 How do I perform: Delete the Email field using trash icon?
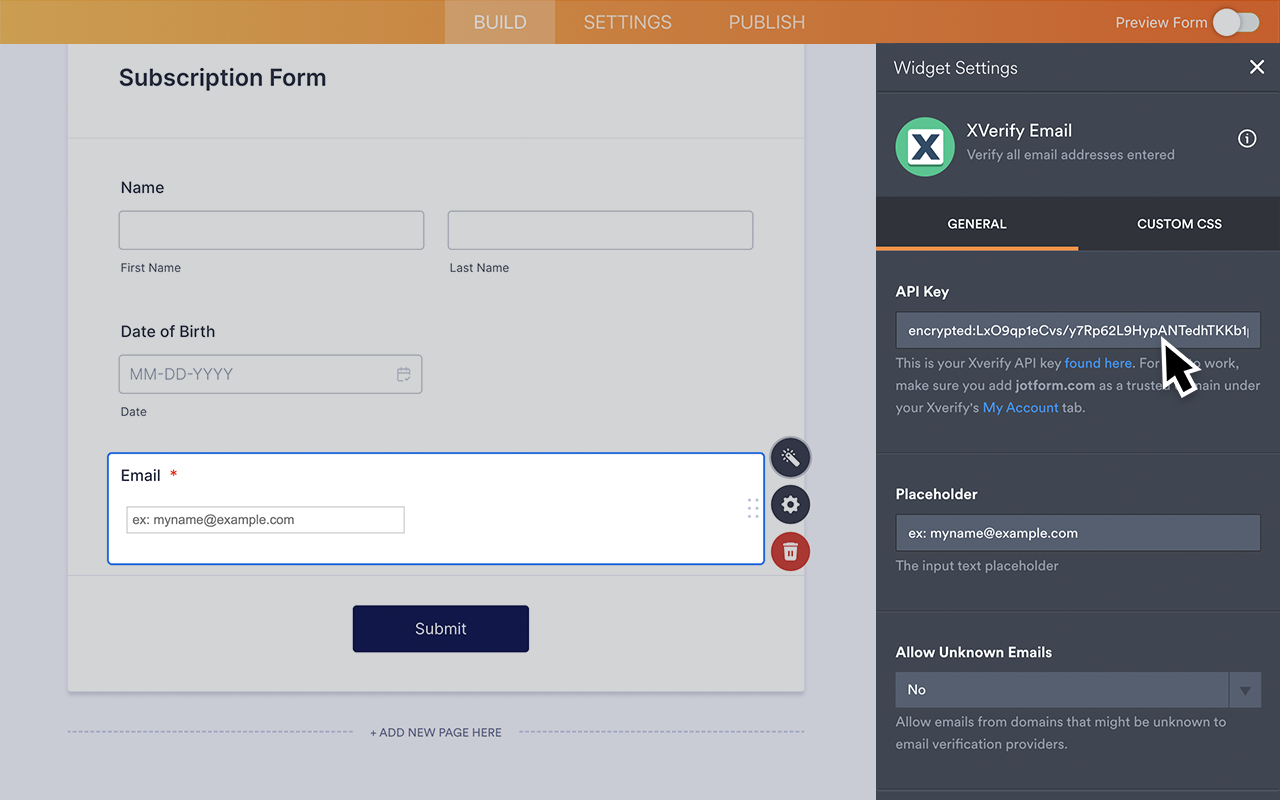(790, 551)
